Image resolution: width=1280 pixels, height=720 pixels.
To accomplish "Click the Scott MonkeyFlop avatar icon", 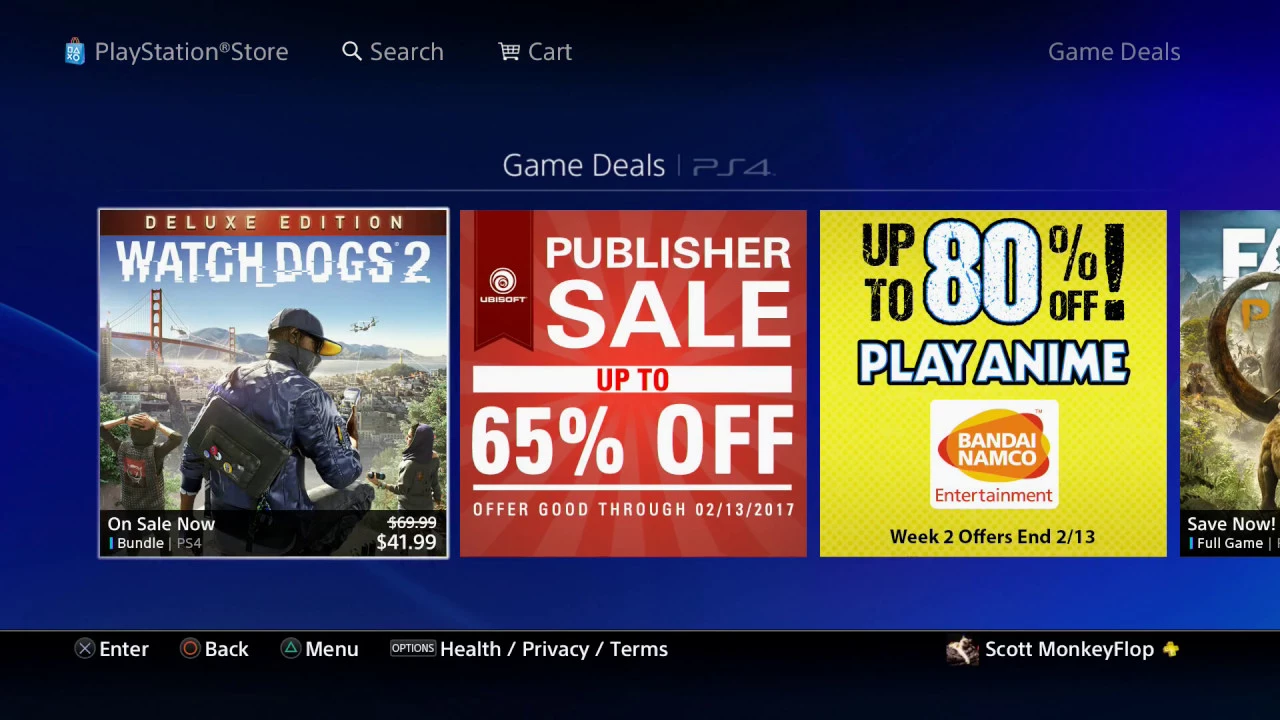I will [962, 650].
